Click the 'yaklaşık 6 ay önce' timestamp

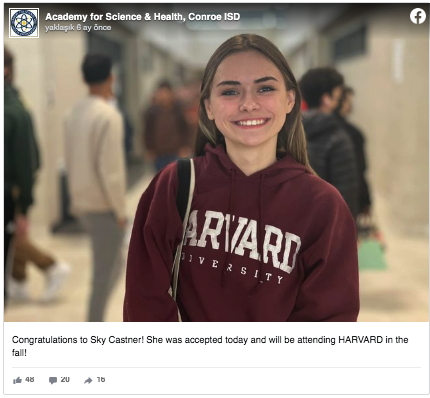(78, 28)
